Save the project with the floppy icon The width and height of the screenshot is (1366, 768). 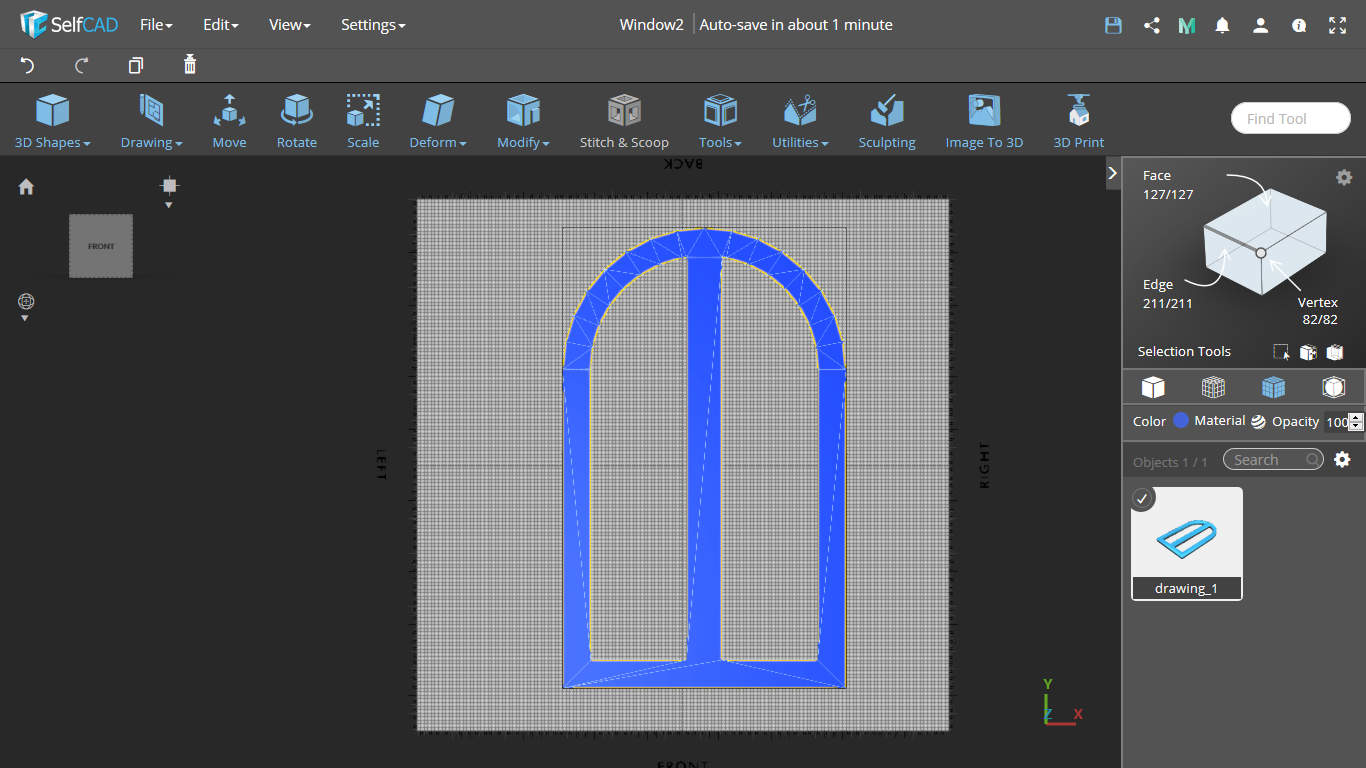click(x=1113, y=25)
